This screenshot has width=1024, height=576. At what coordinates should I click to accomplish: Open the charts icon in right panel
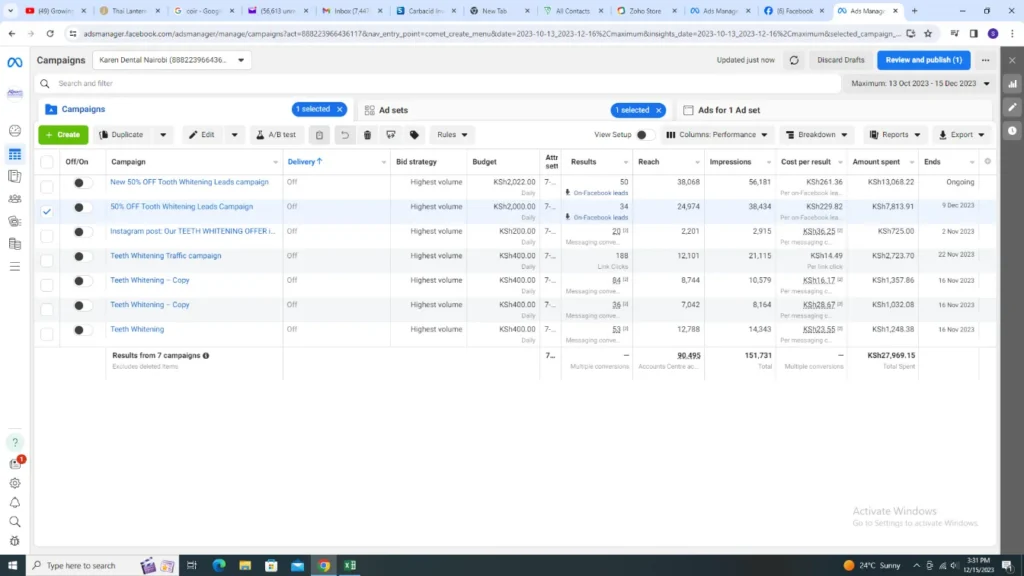[x=1012, y=84]
